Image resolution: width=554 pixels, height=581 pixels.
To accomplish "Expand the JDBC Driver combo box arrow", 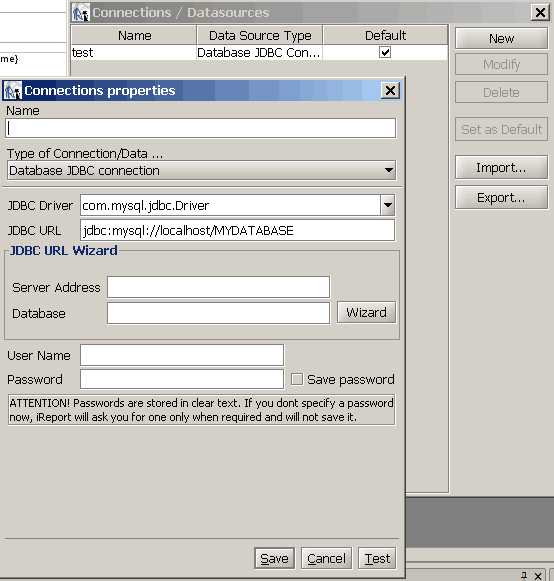I will 388,205.
